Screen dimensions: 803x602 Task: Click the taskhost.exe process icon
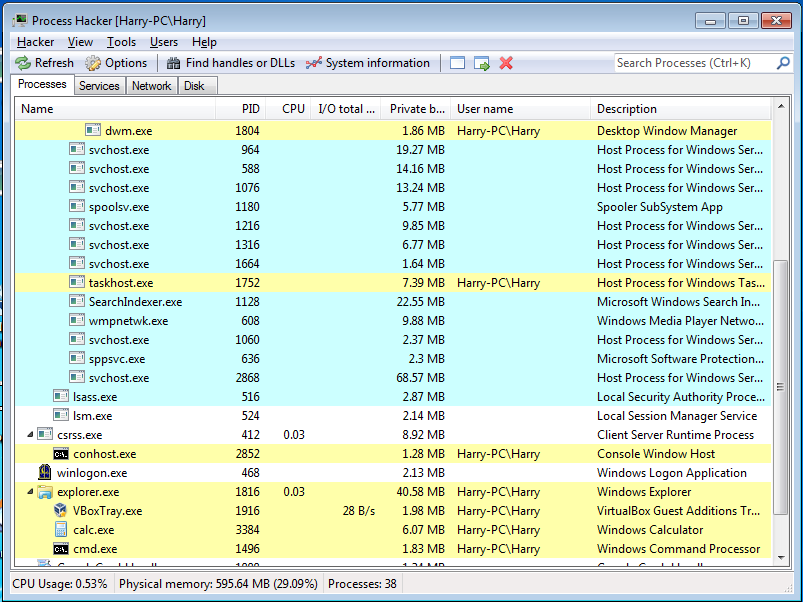click(77, 282)
